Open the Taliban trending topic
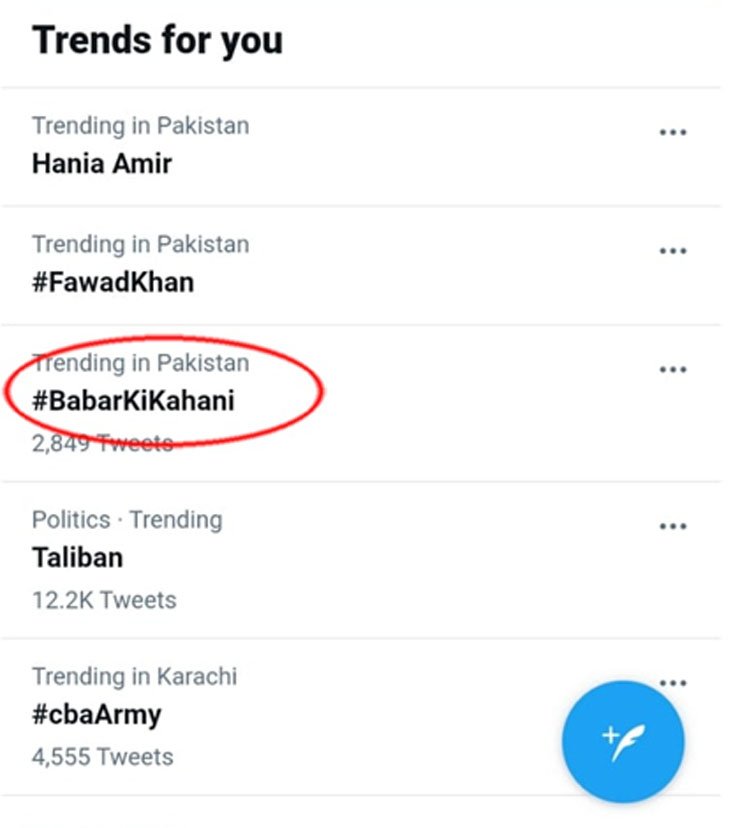This screenshot has width=740, height=828. coord(77,557)
